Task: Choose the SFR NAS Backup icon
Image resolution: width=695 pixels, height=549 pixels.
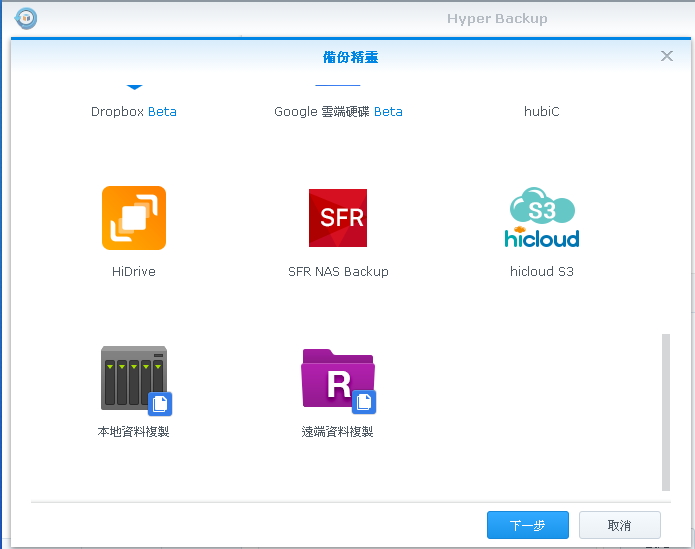Action: pyautogui.click(x=338, y=218)
